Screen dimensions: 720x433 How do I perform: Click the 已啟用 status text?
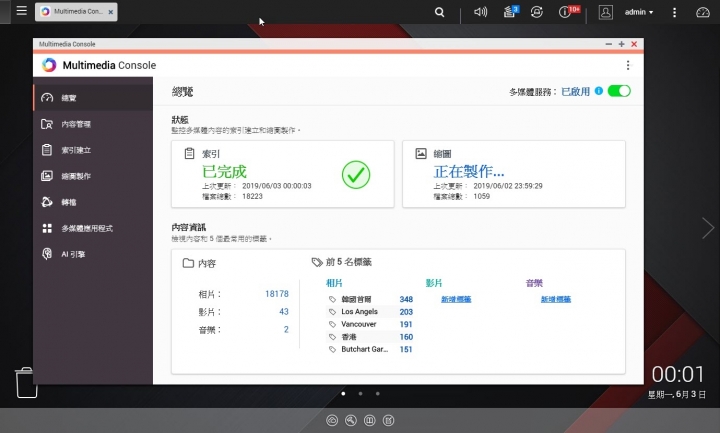pos(575,91)
